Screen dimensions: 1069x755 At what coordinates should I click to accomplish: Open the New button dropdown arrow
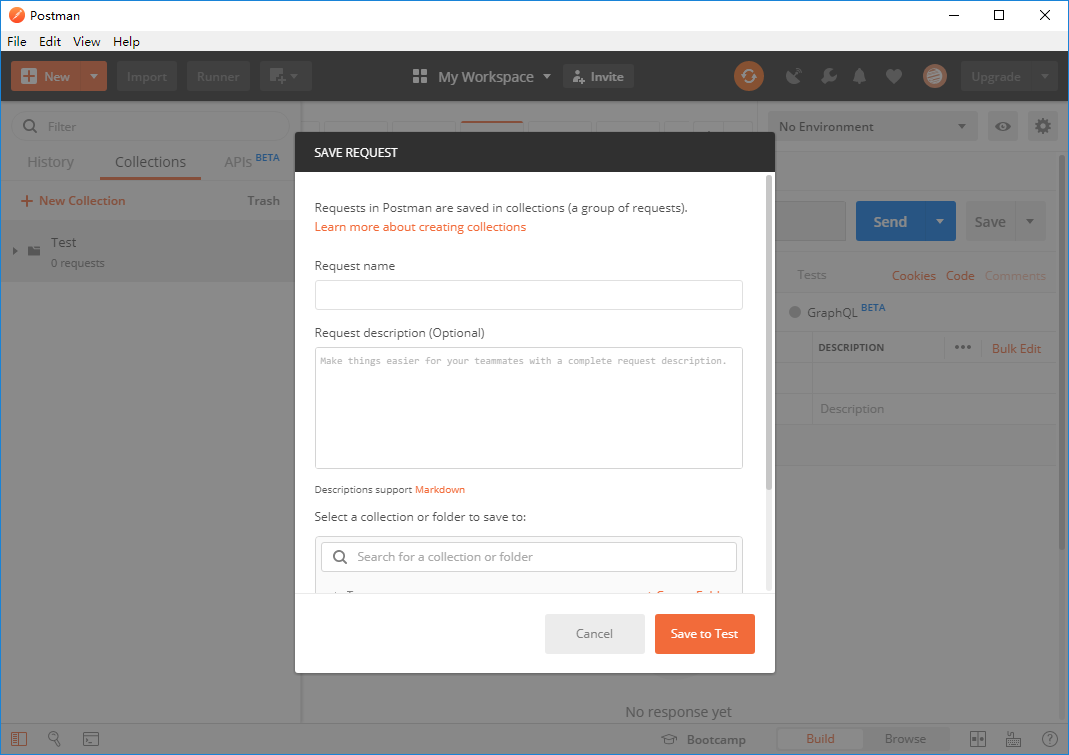pyautogui.click(x=94, y=76)
